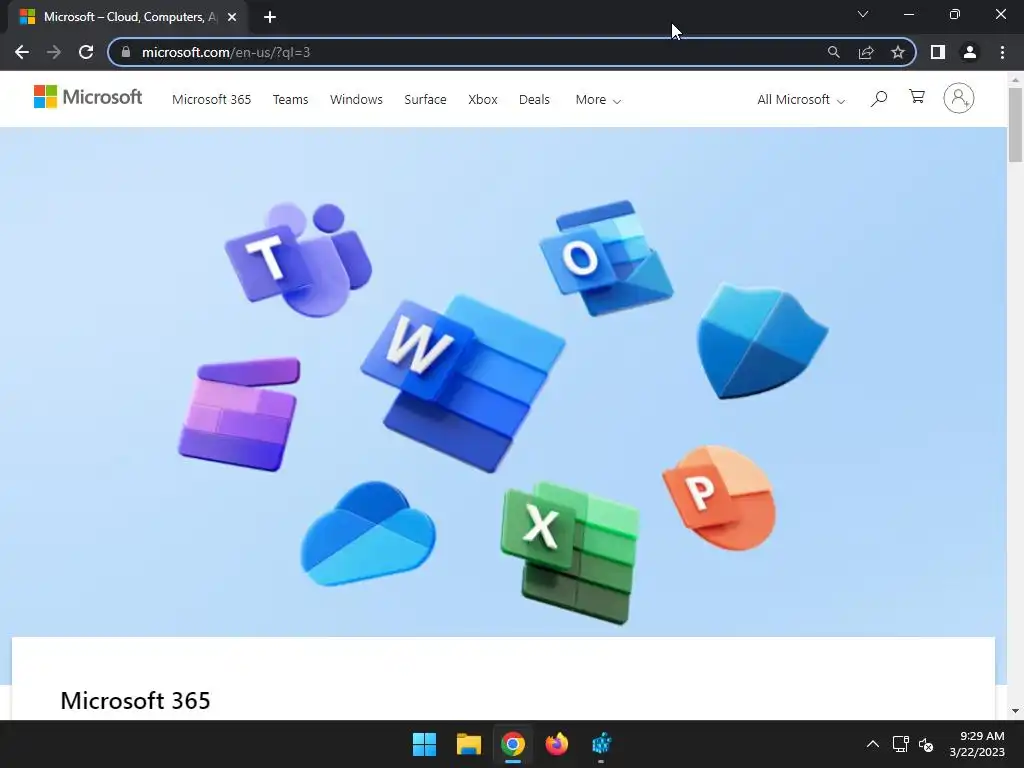The width and height of the screenshot is (1024, 768).
Task: Expand the More navigation dropdown
Action: point(598,100)
